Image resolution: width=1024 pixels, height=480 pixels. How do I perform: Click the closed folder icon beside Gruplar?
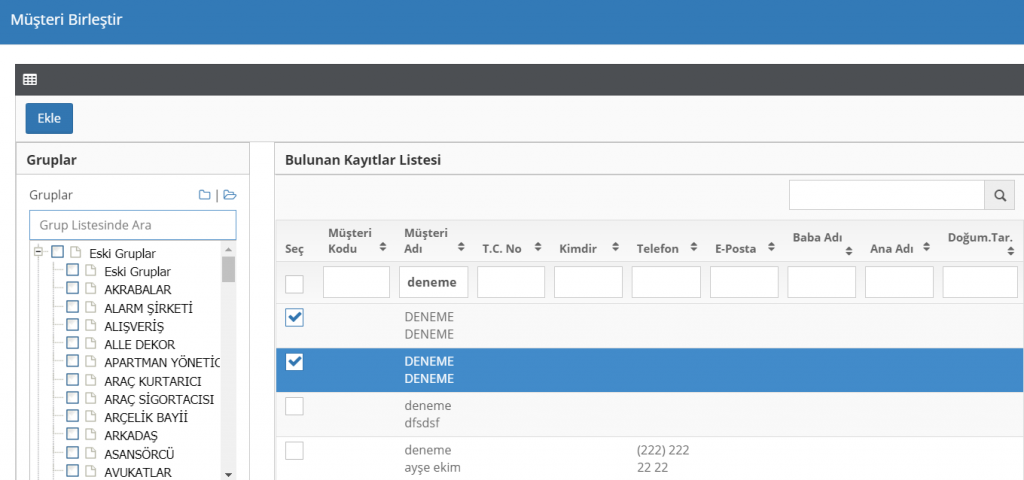(x=204, y=195)
